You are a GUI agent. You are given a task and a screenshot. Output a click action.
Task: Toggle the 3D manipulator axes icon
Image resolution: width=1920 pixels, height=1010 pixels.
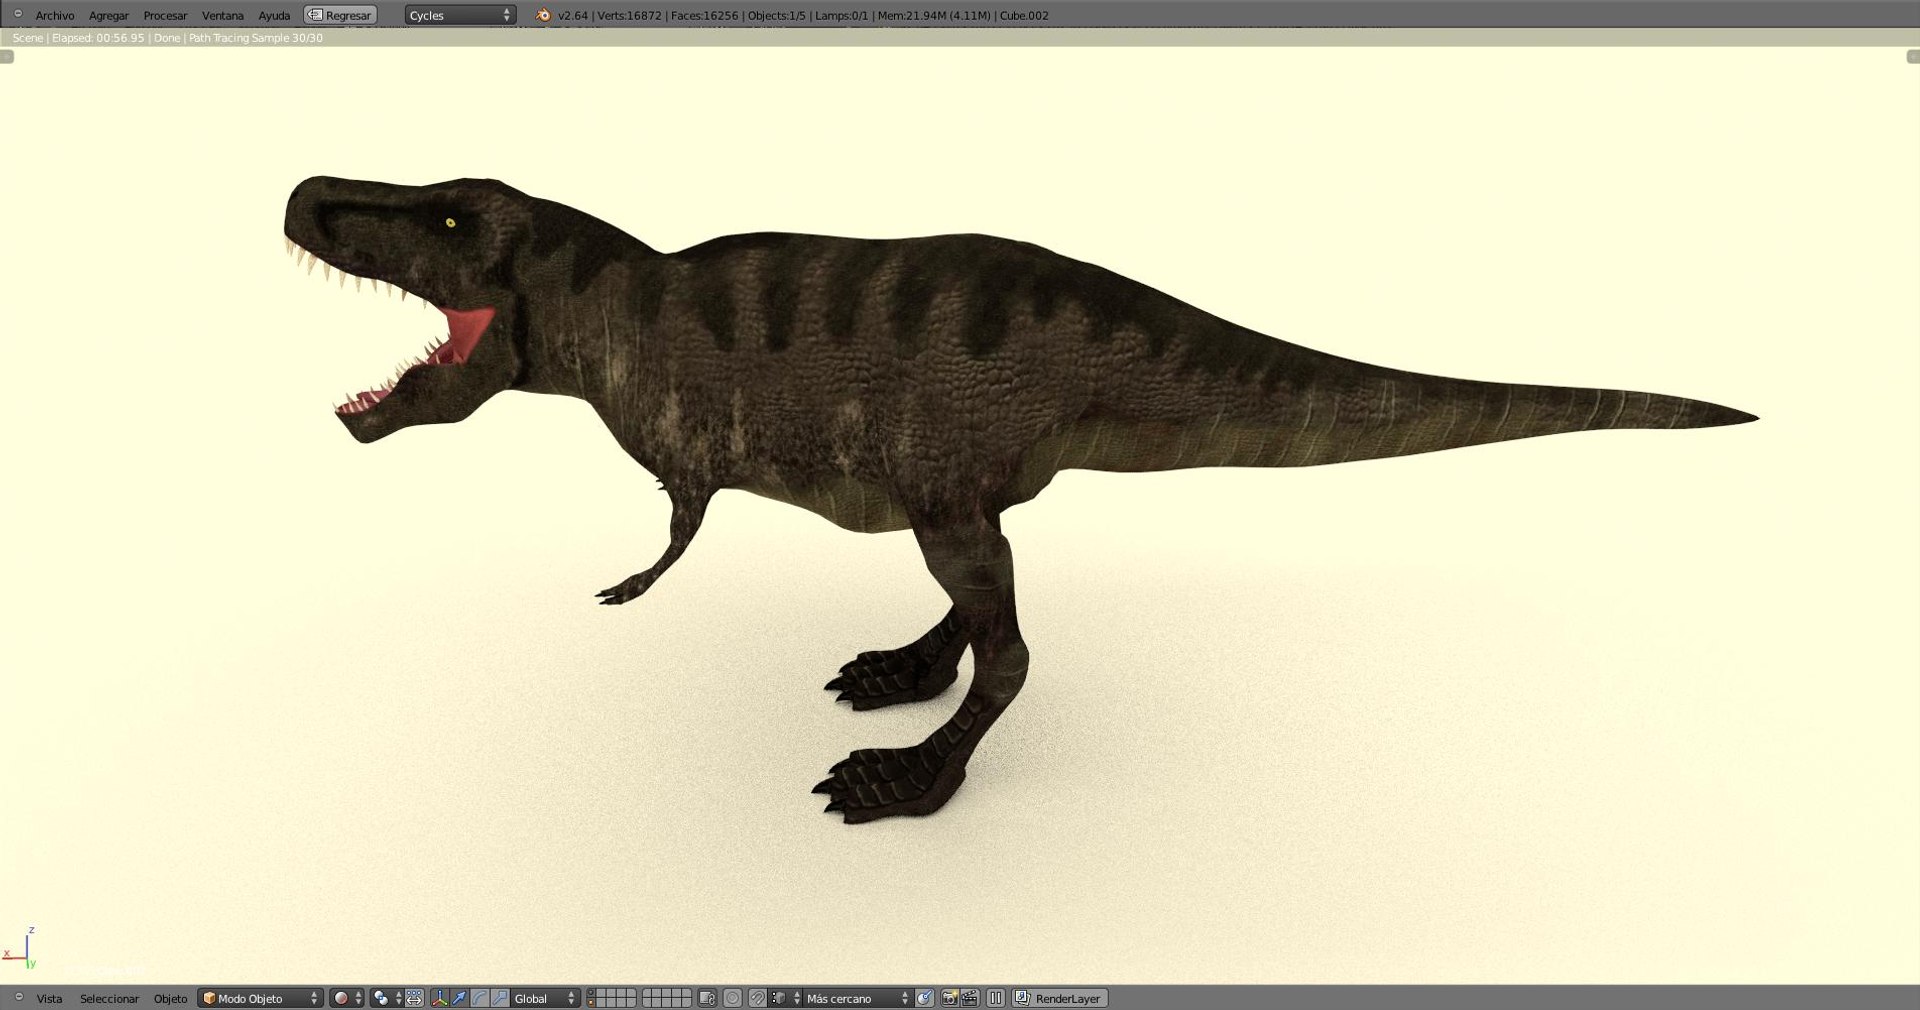439,998
